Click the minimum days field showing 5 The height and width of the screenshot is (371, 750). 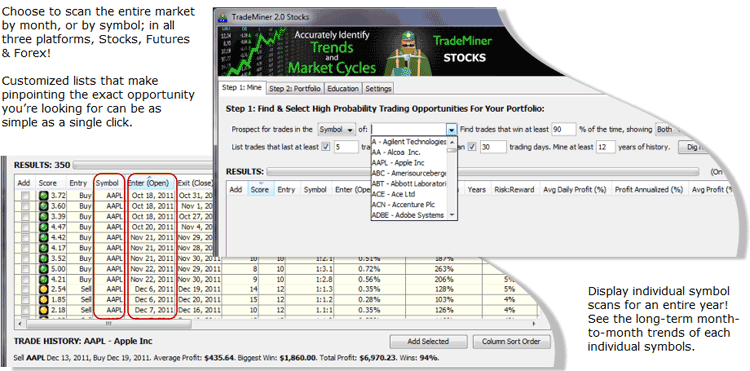click(x=345, y=147)
